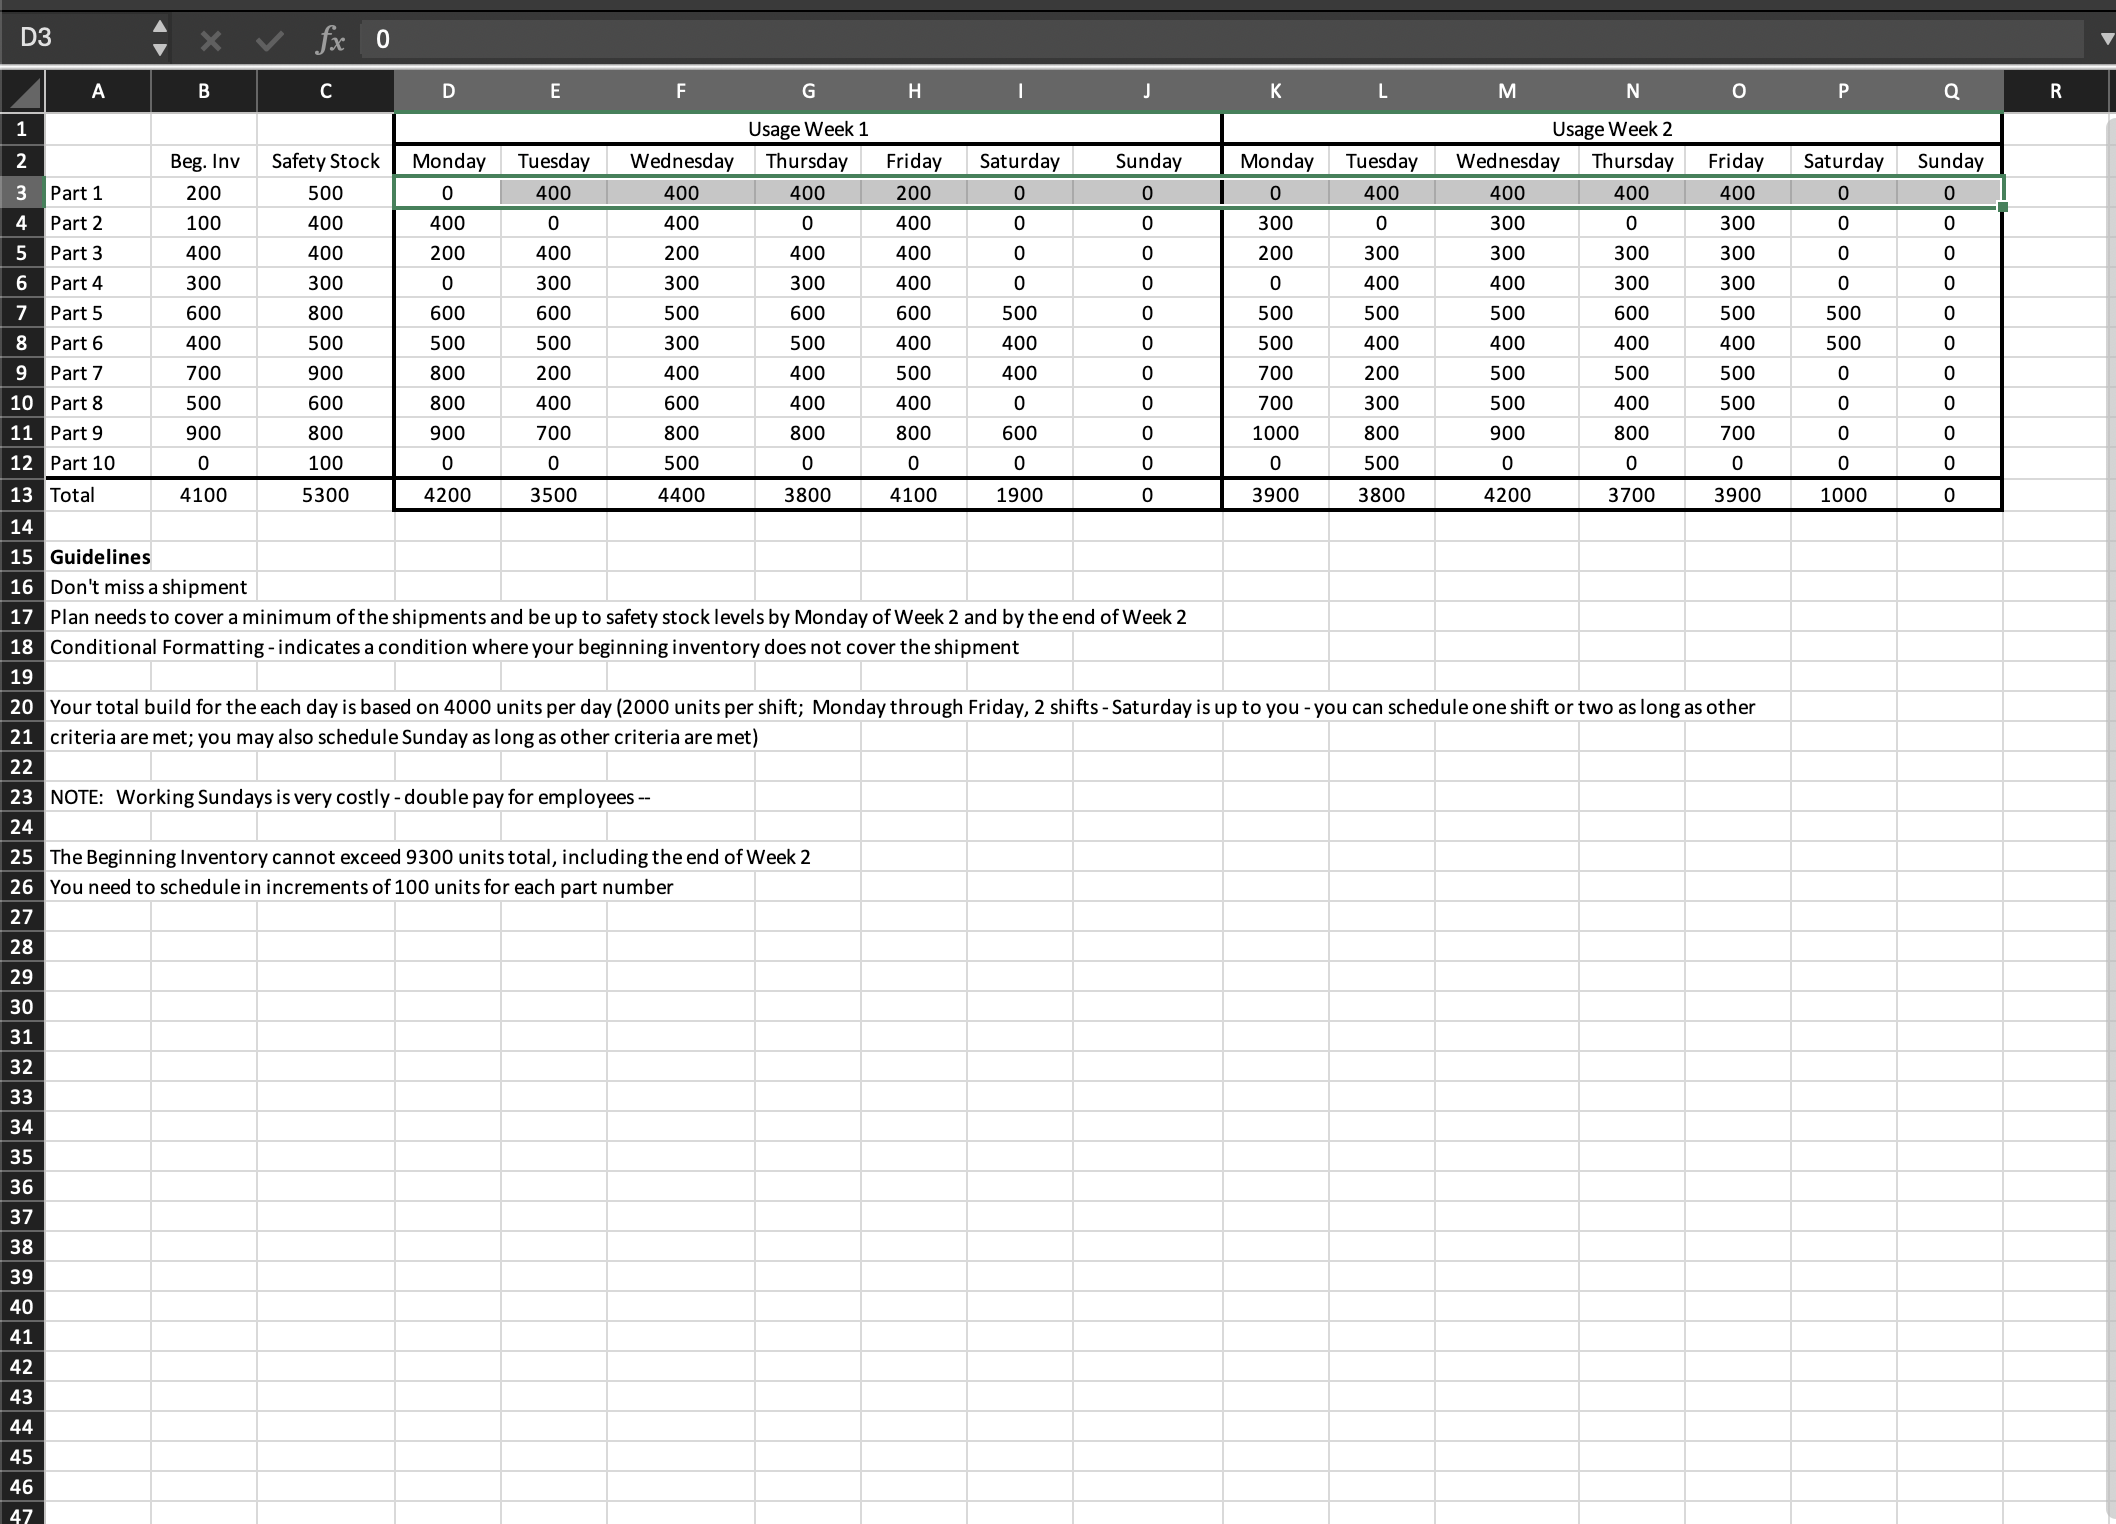Select the cell containing 'Guidelines'
The height and width of the screenshot is (1524, 2116).
tap(99, 556)
